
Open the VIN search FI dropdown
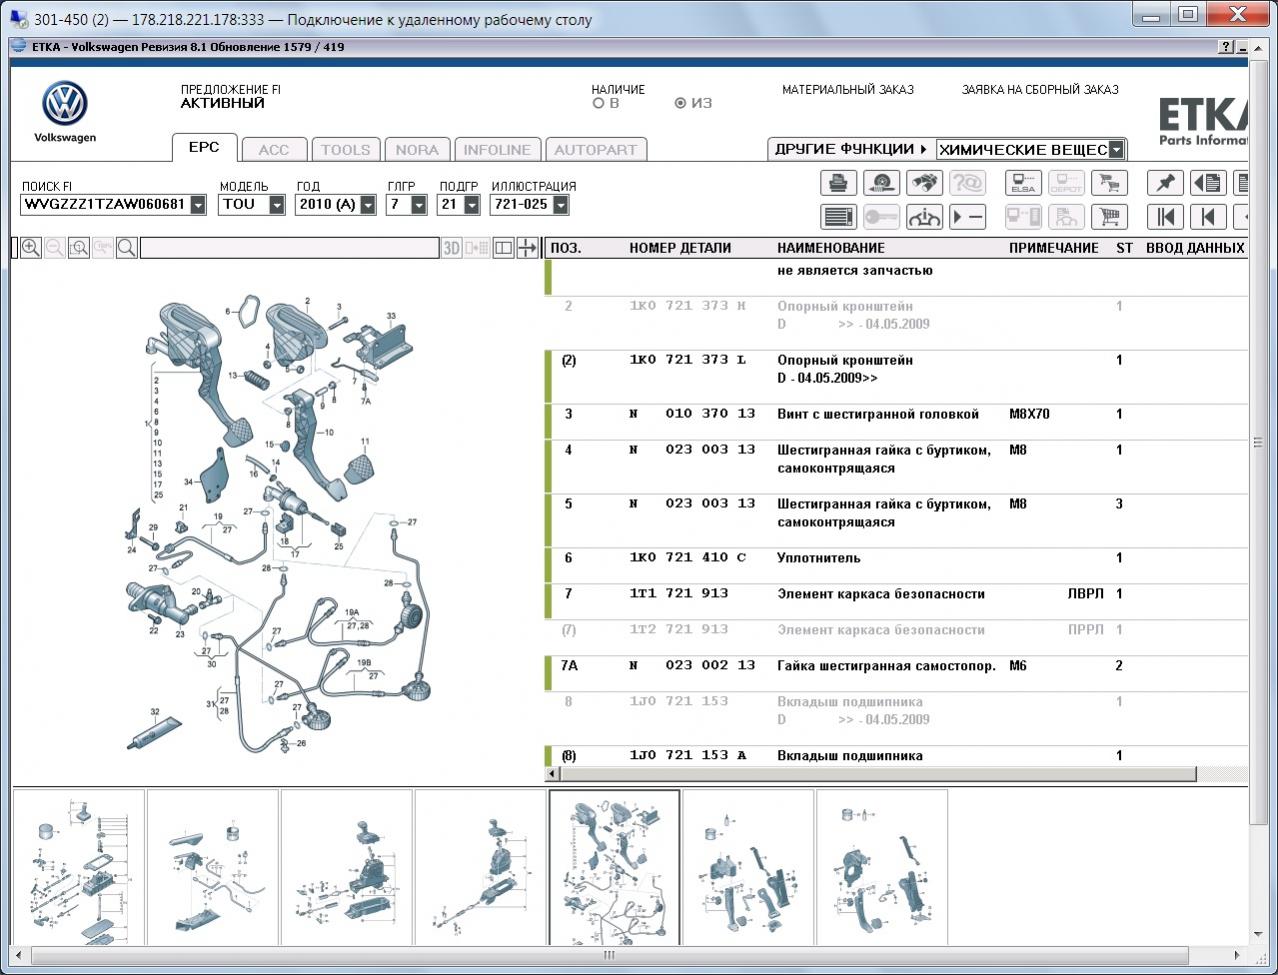[198, 205]
